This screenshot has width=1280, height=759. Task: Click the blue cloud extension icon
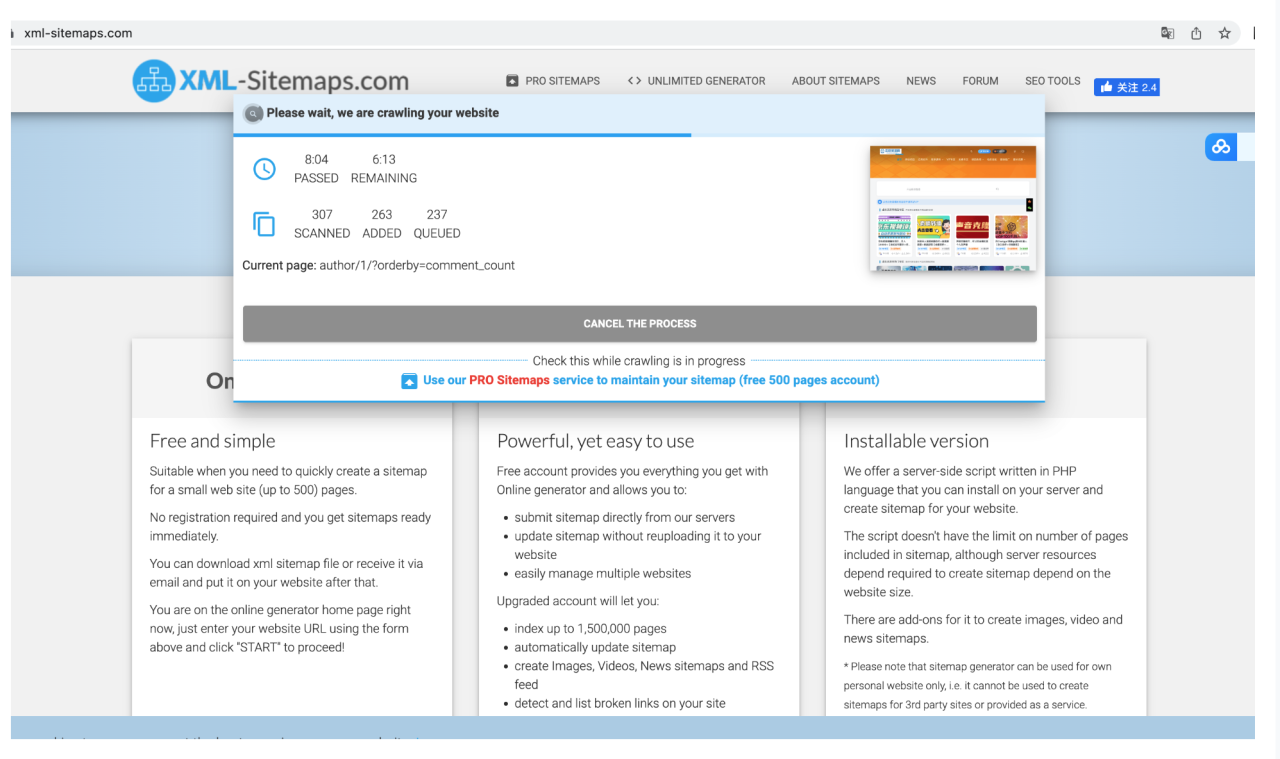click(x=1221, y=147)
